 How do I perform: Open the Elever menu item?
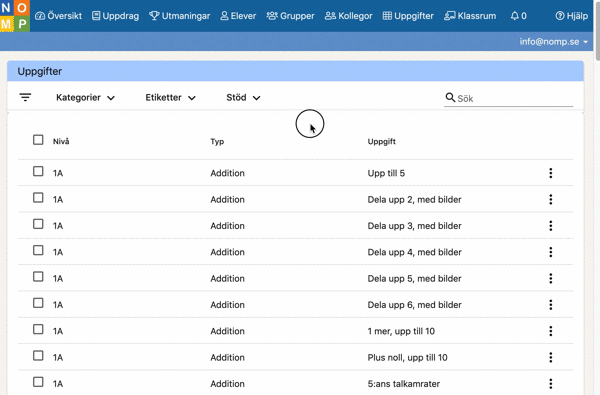click(238, 16)
